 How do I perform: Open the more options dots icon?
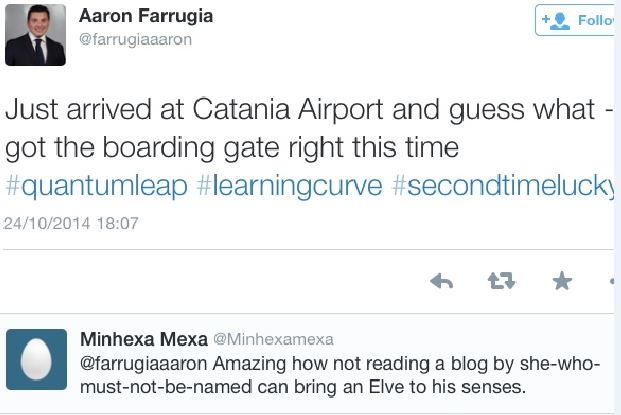click(x=614, y=282)
